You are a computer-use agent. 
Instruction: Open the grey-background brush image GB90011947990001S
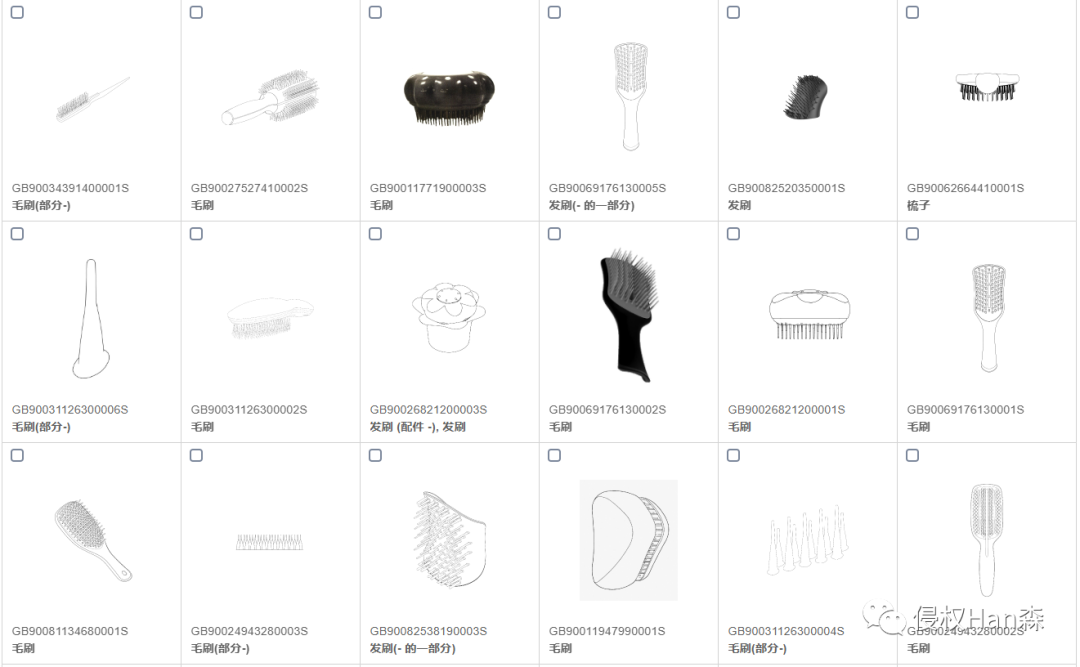click(x=628, y=540)
